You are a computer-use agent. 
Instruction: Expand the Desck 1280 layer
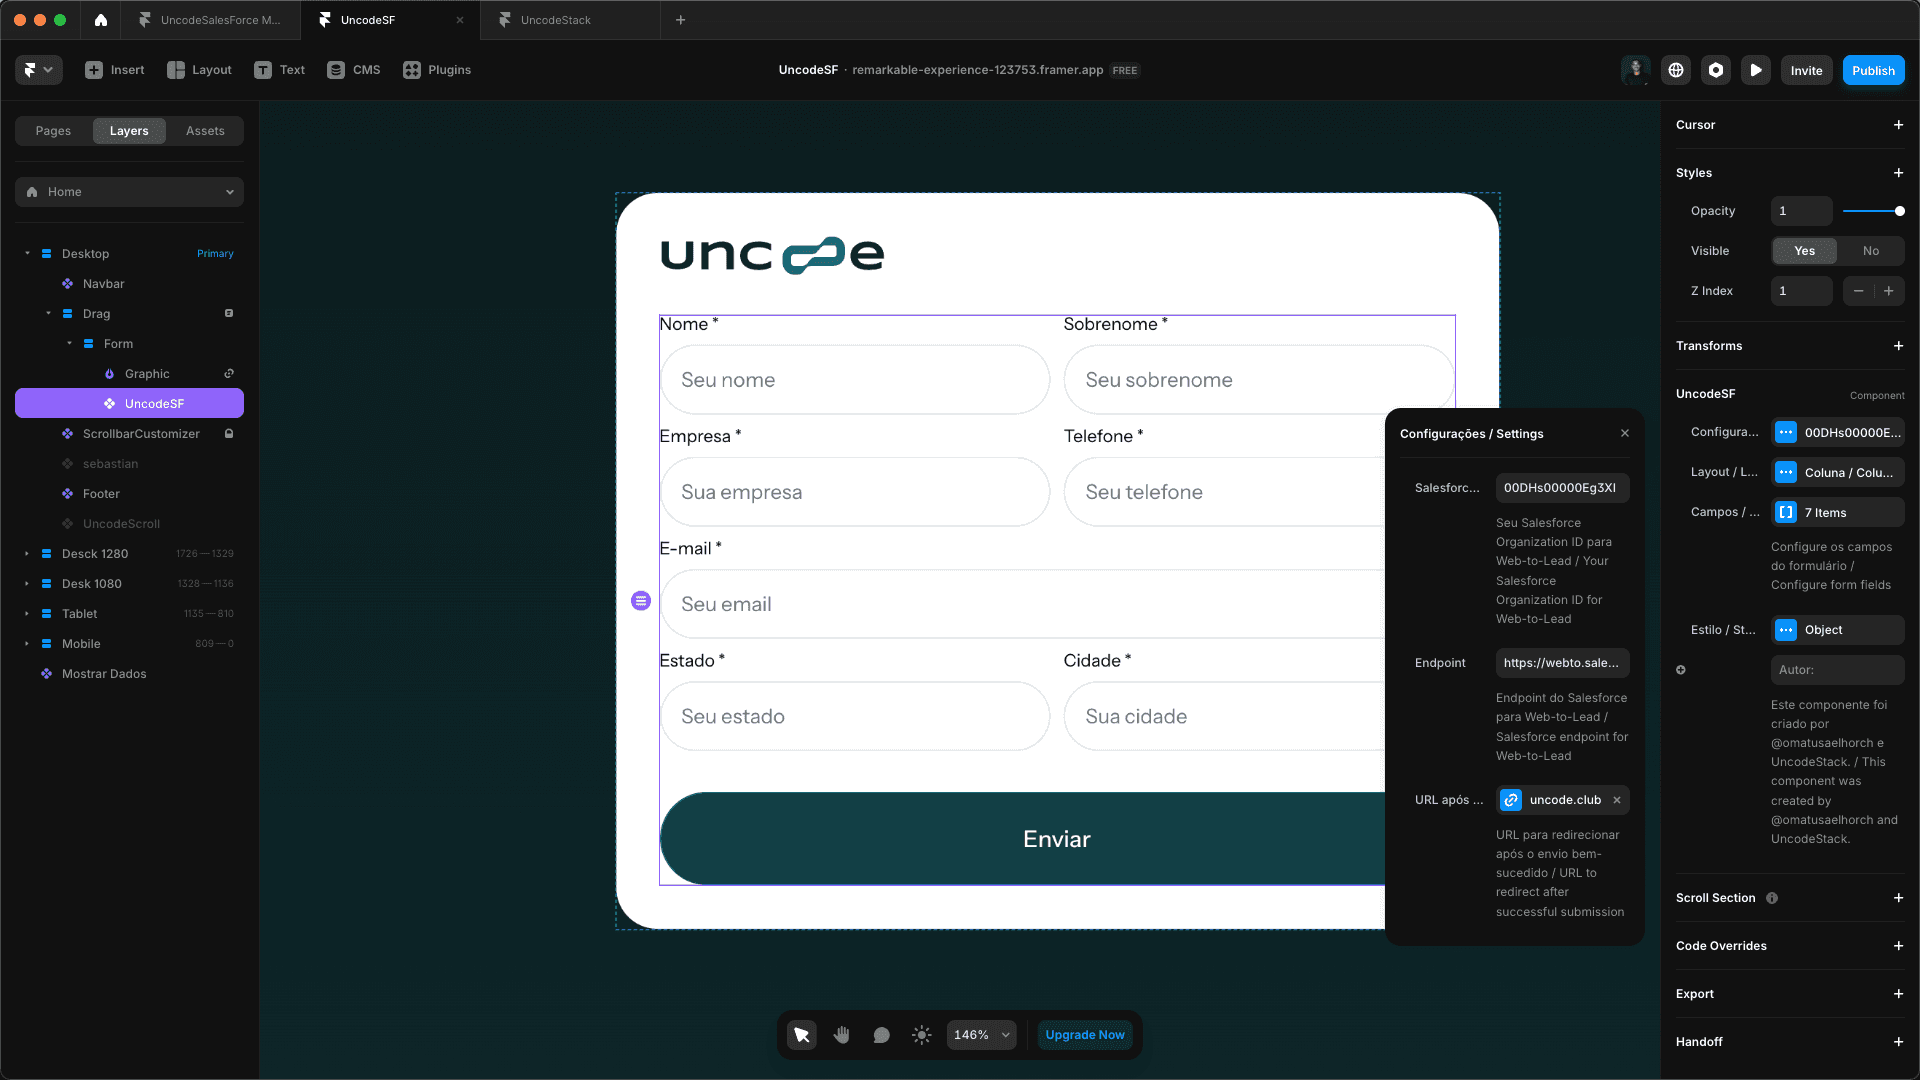pyautogui.click(x=27, y=554)
